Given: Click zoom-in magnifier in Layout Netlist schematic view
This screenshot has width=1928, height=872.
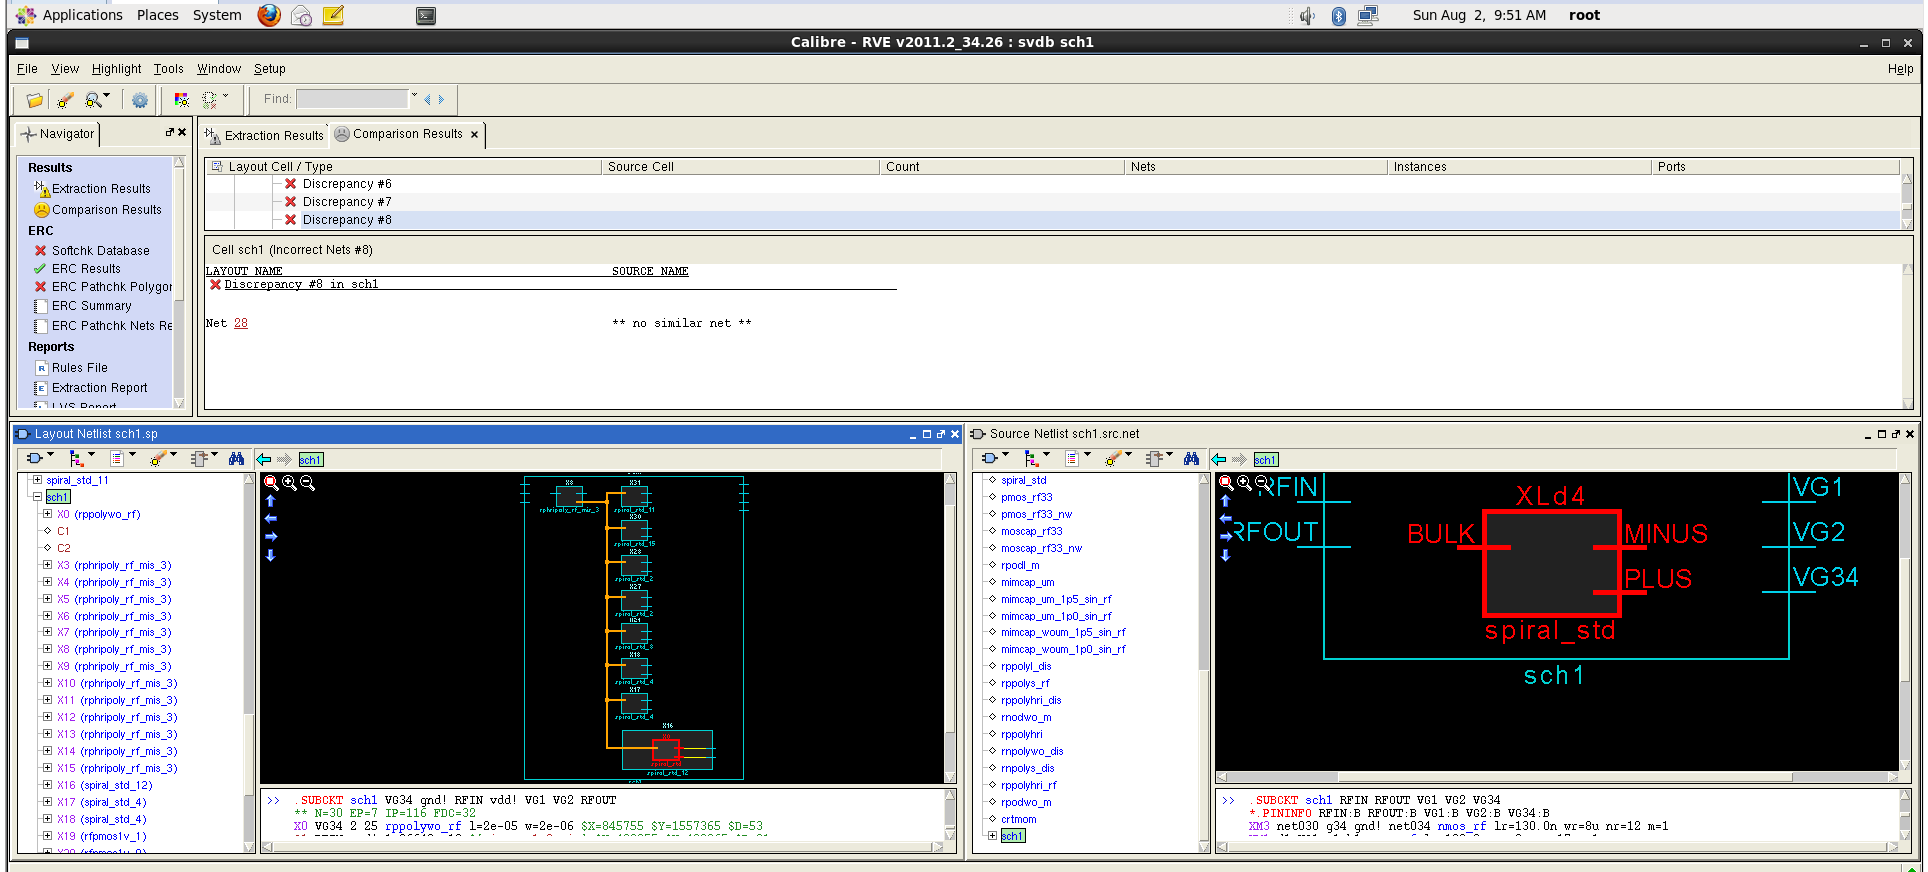Looking at the screenshot, I should tap(289, 483).
